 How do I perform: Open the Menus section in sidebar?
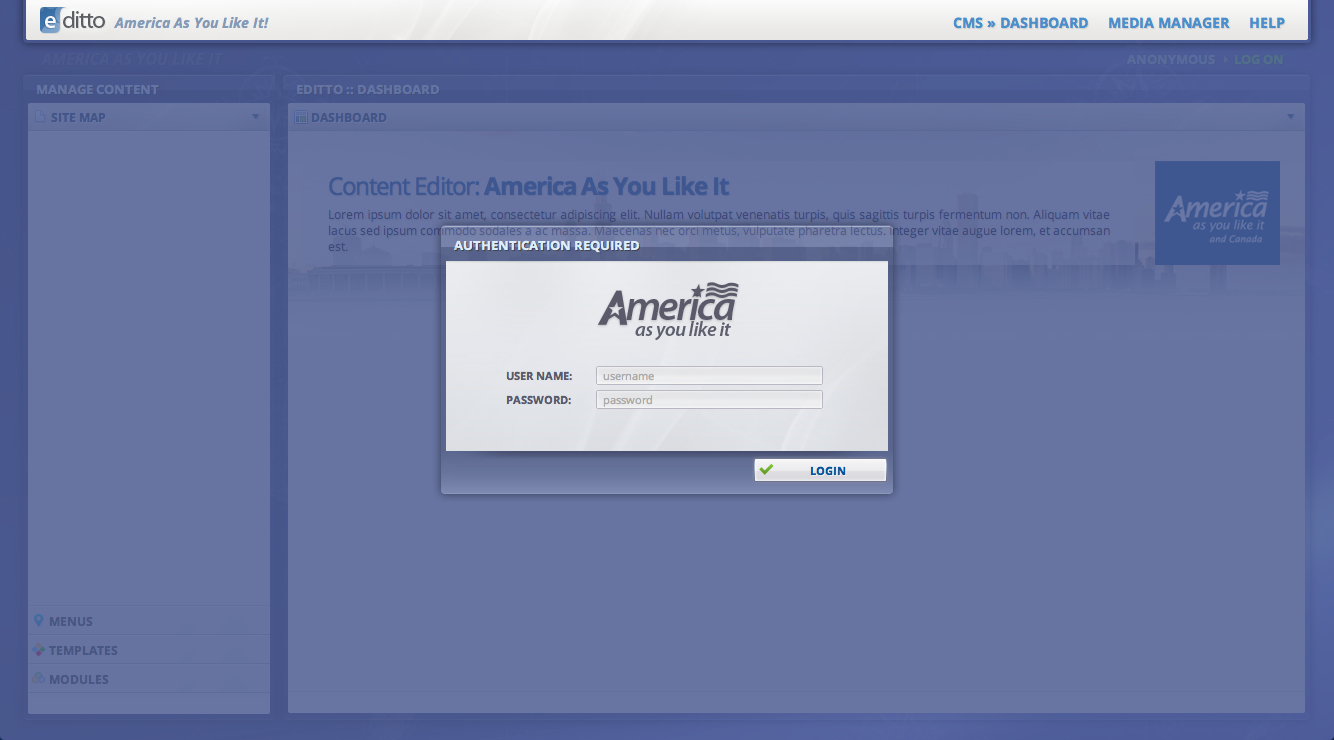(149, 621)
